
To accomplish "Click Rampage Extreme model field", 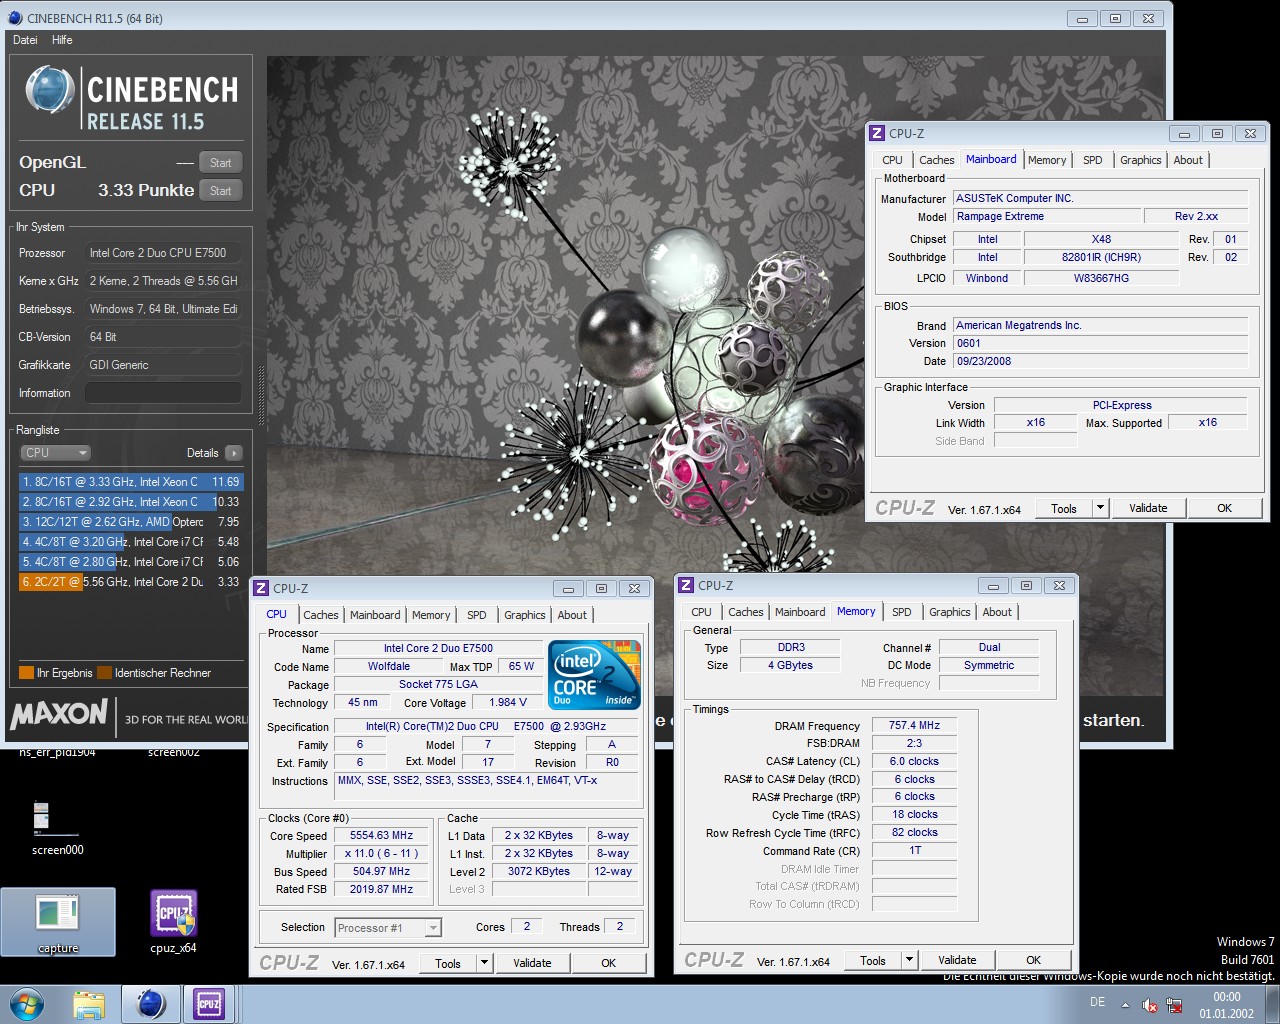I will 1046,216.
